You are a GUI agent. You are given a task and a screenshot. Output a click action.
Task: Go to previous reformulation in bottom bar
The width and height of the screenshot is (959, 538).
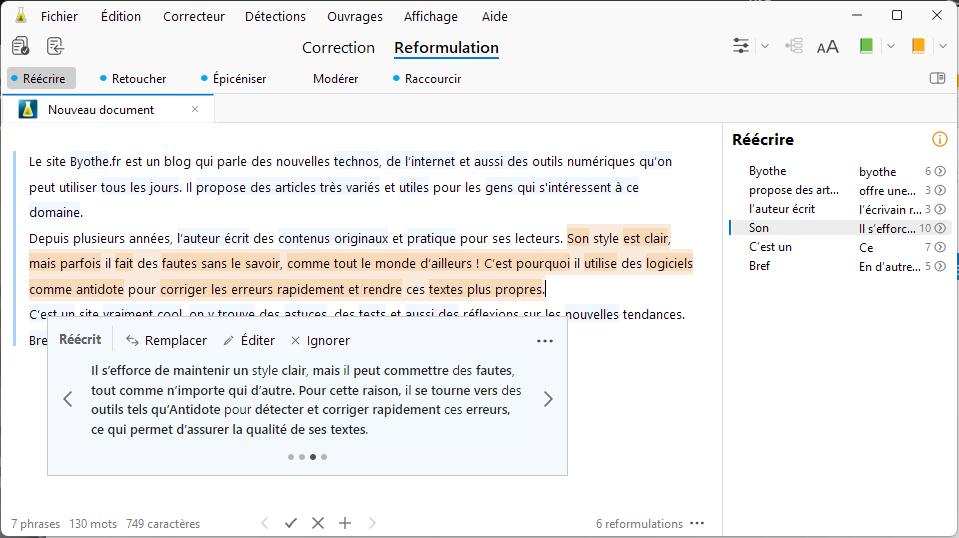(264, 523)
